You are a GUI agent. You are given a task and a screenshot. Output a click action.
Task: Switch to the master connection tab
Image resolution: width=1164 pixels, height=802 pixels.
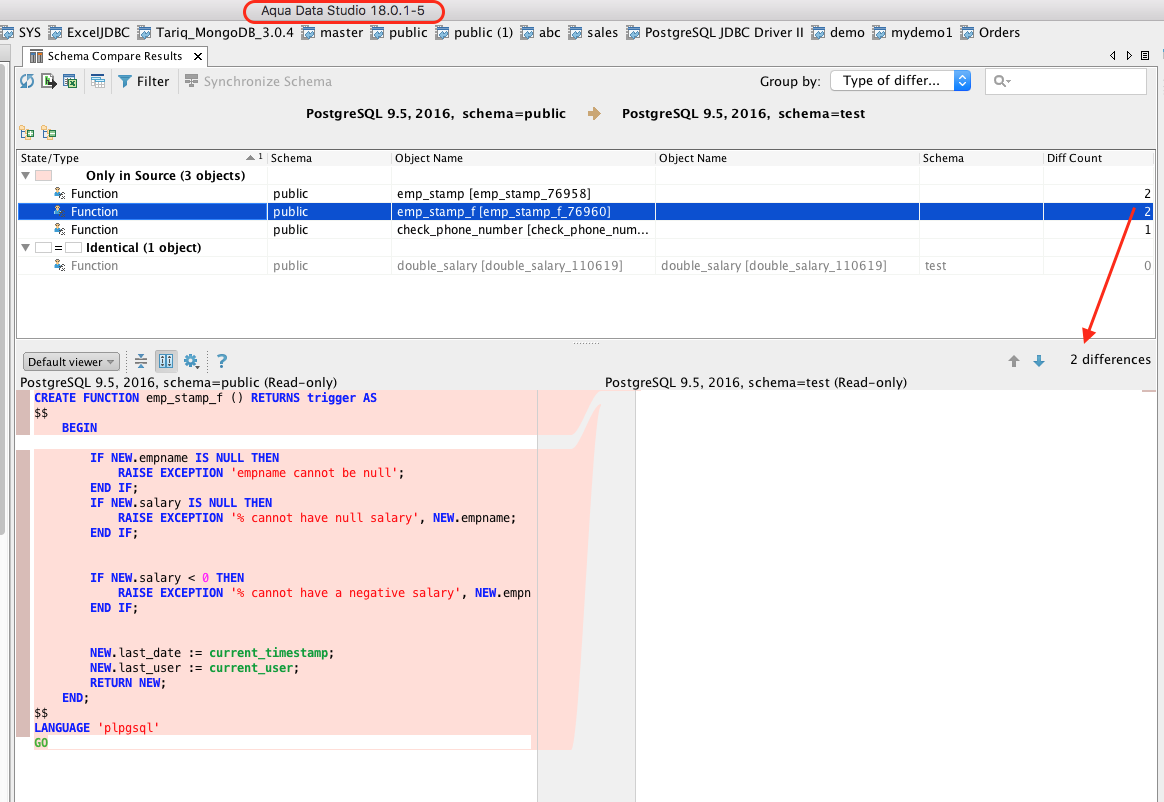click(x=333, y=33)
